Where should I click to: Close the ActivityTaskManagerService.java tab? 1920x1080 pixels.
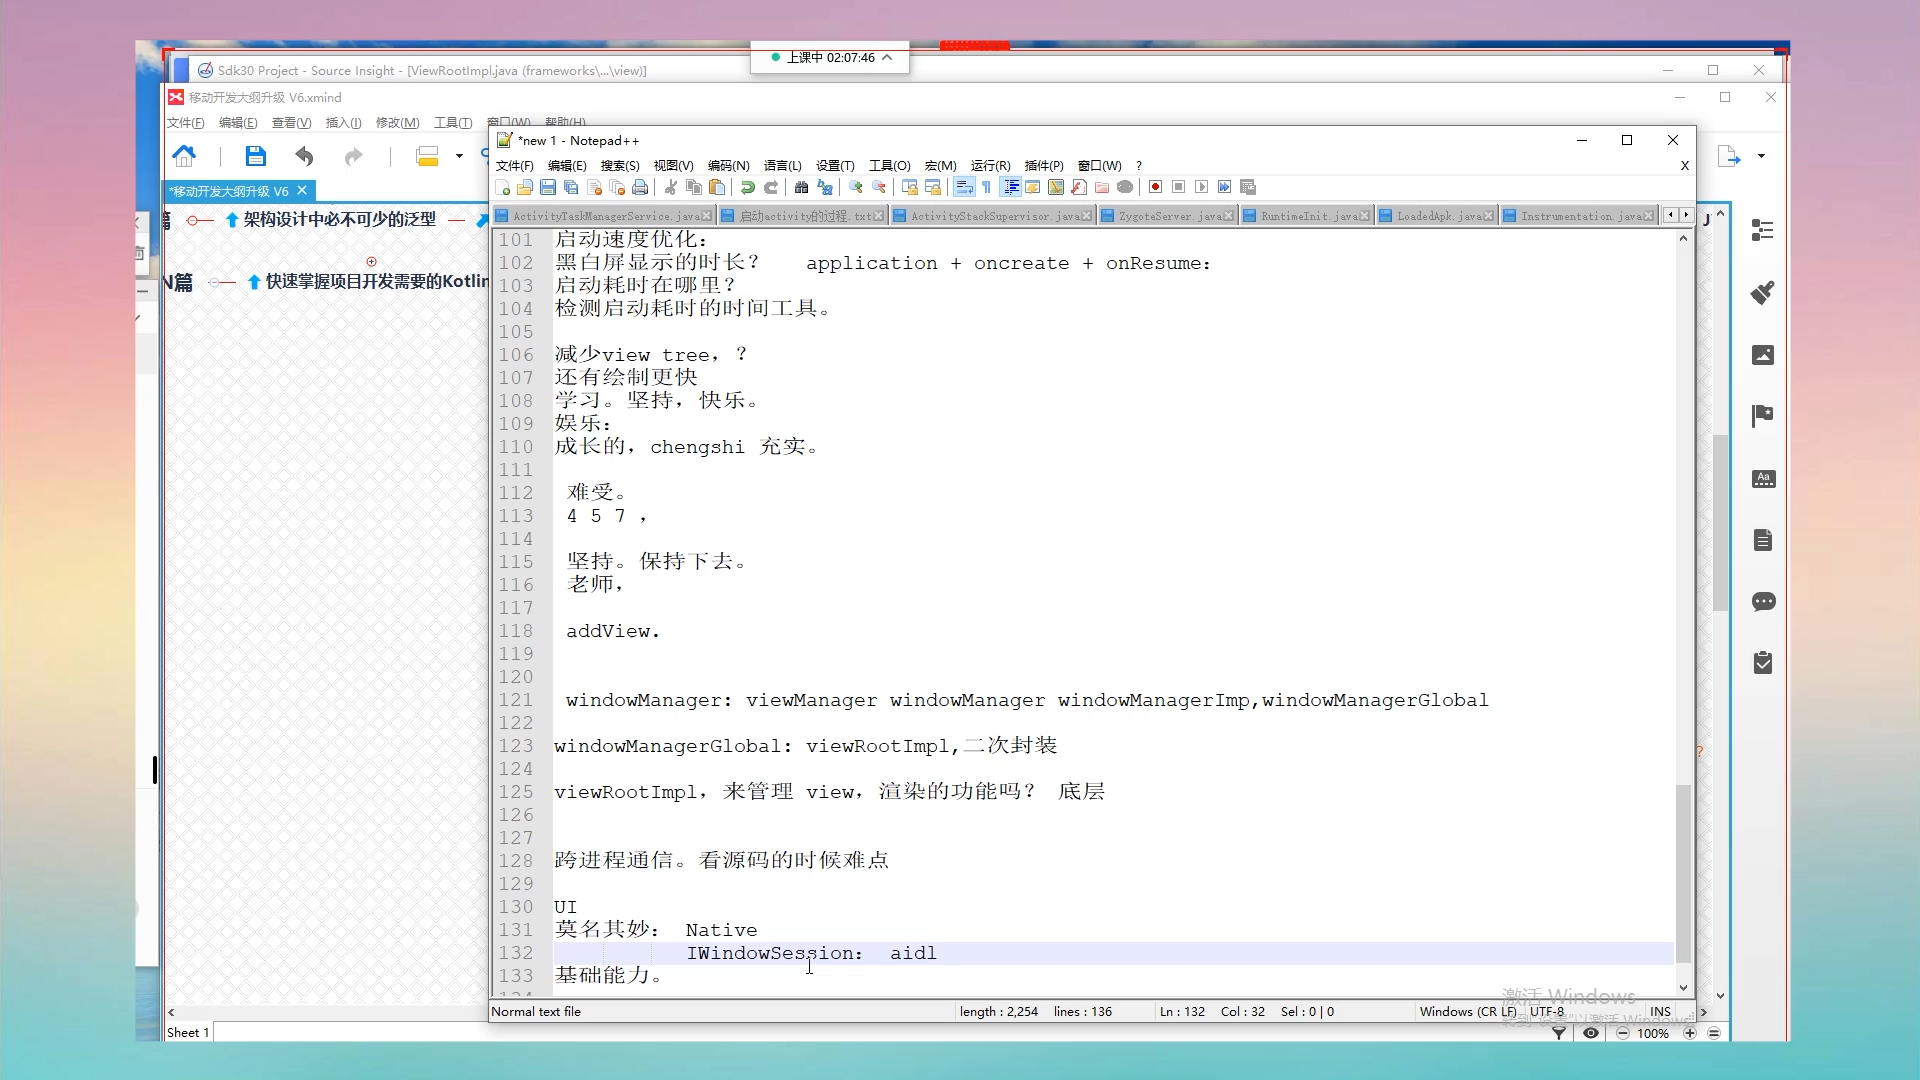707,216
